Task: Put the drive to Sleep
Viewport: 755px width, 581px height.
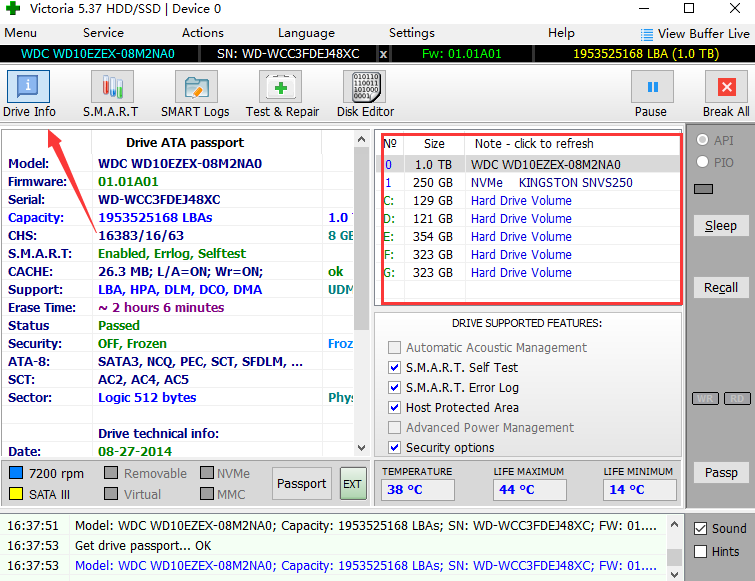Action: click(720, 226)
